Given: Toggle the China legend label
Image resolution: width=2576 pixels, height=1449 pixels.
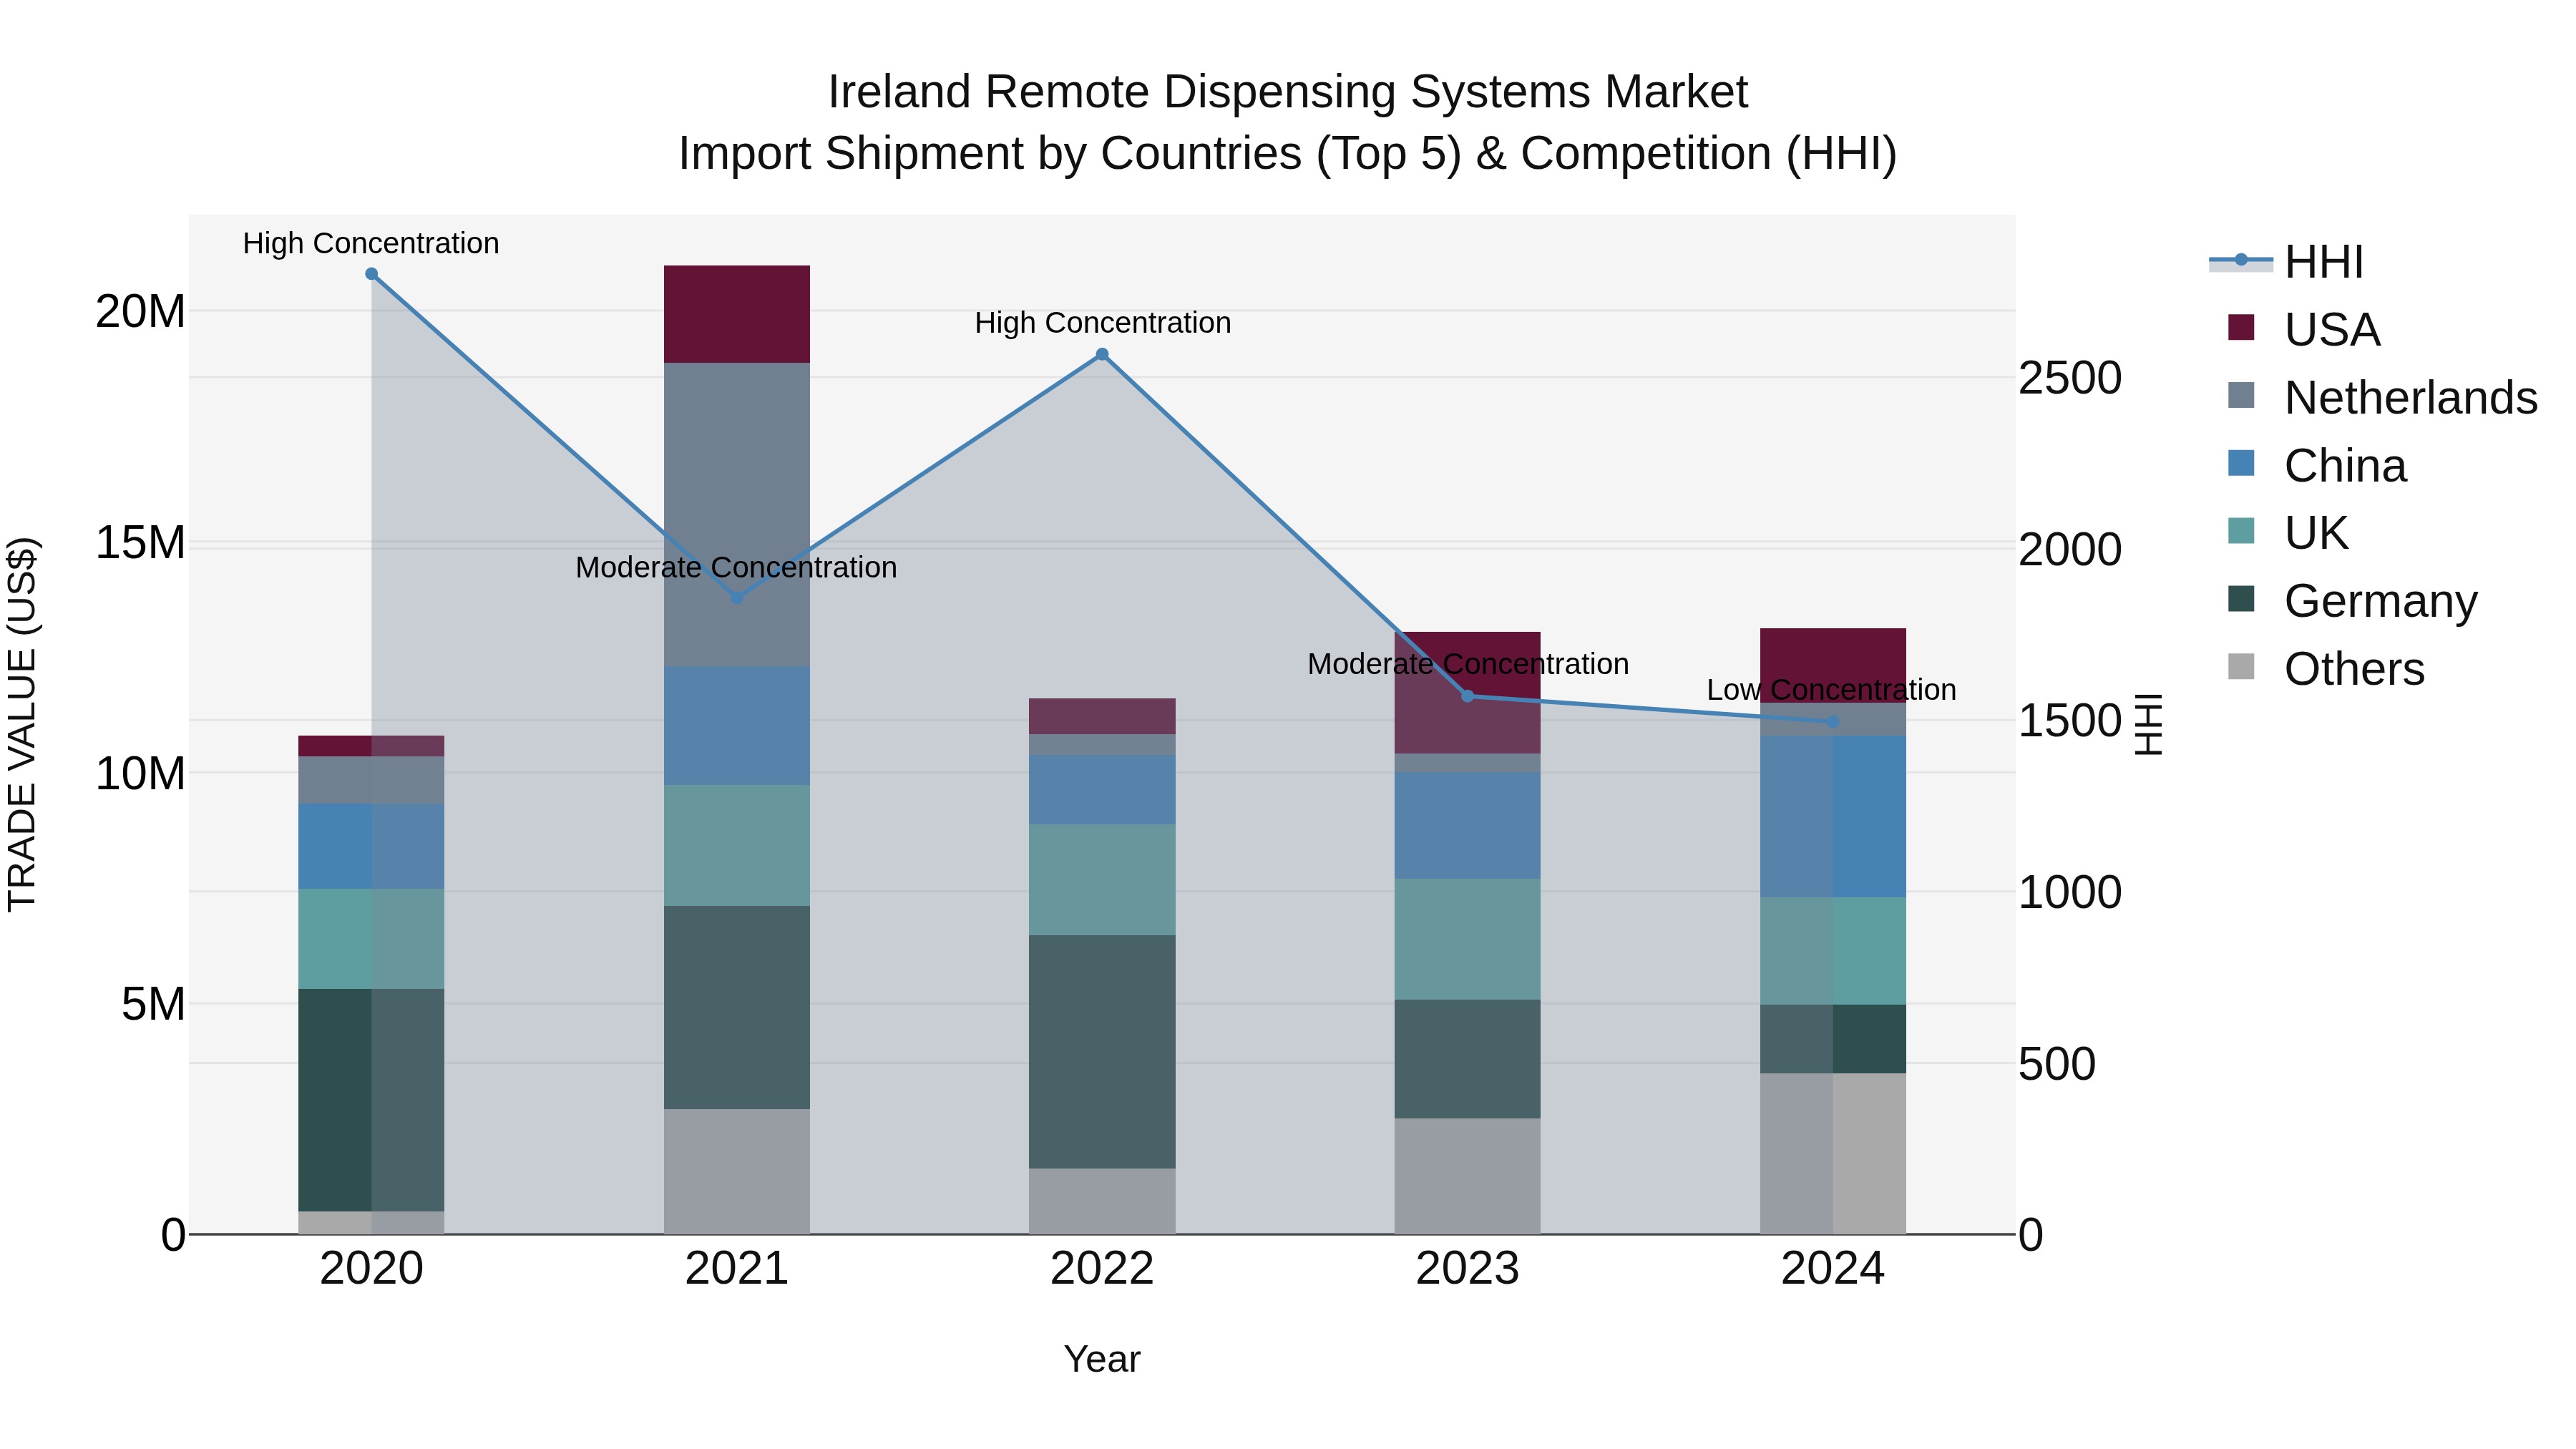Looking at the screenshot, I should 2345,466.
